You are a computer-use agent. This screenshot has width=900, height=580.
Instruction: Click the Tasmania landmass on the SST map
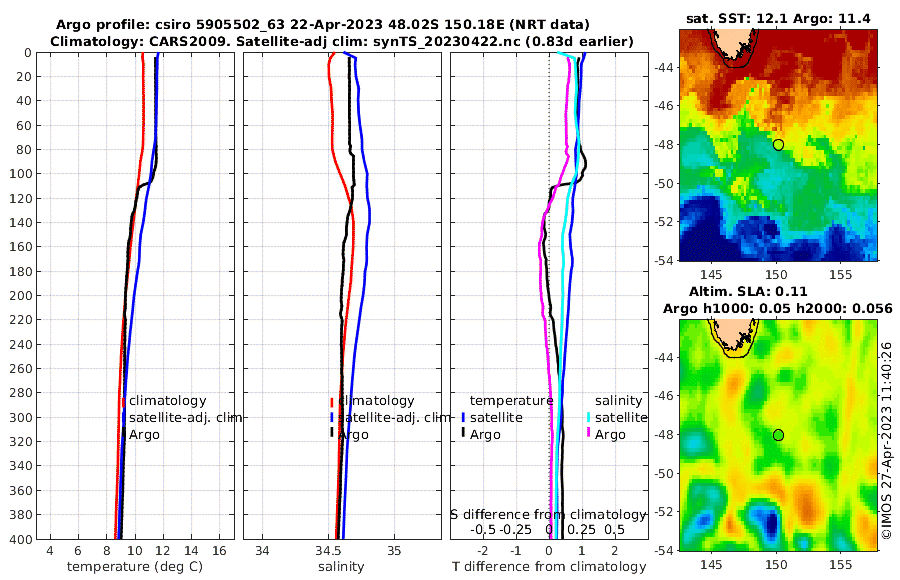733,43
